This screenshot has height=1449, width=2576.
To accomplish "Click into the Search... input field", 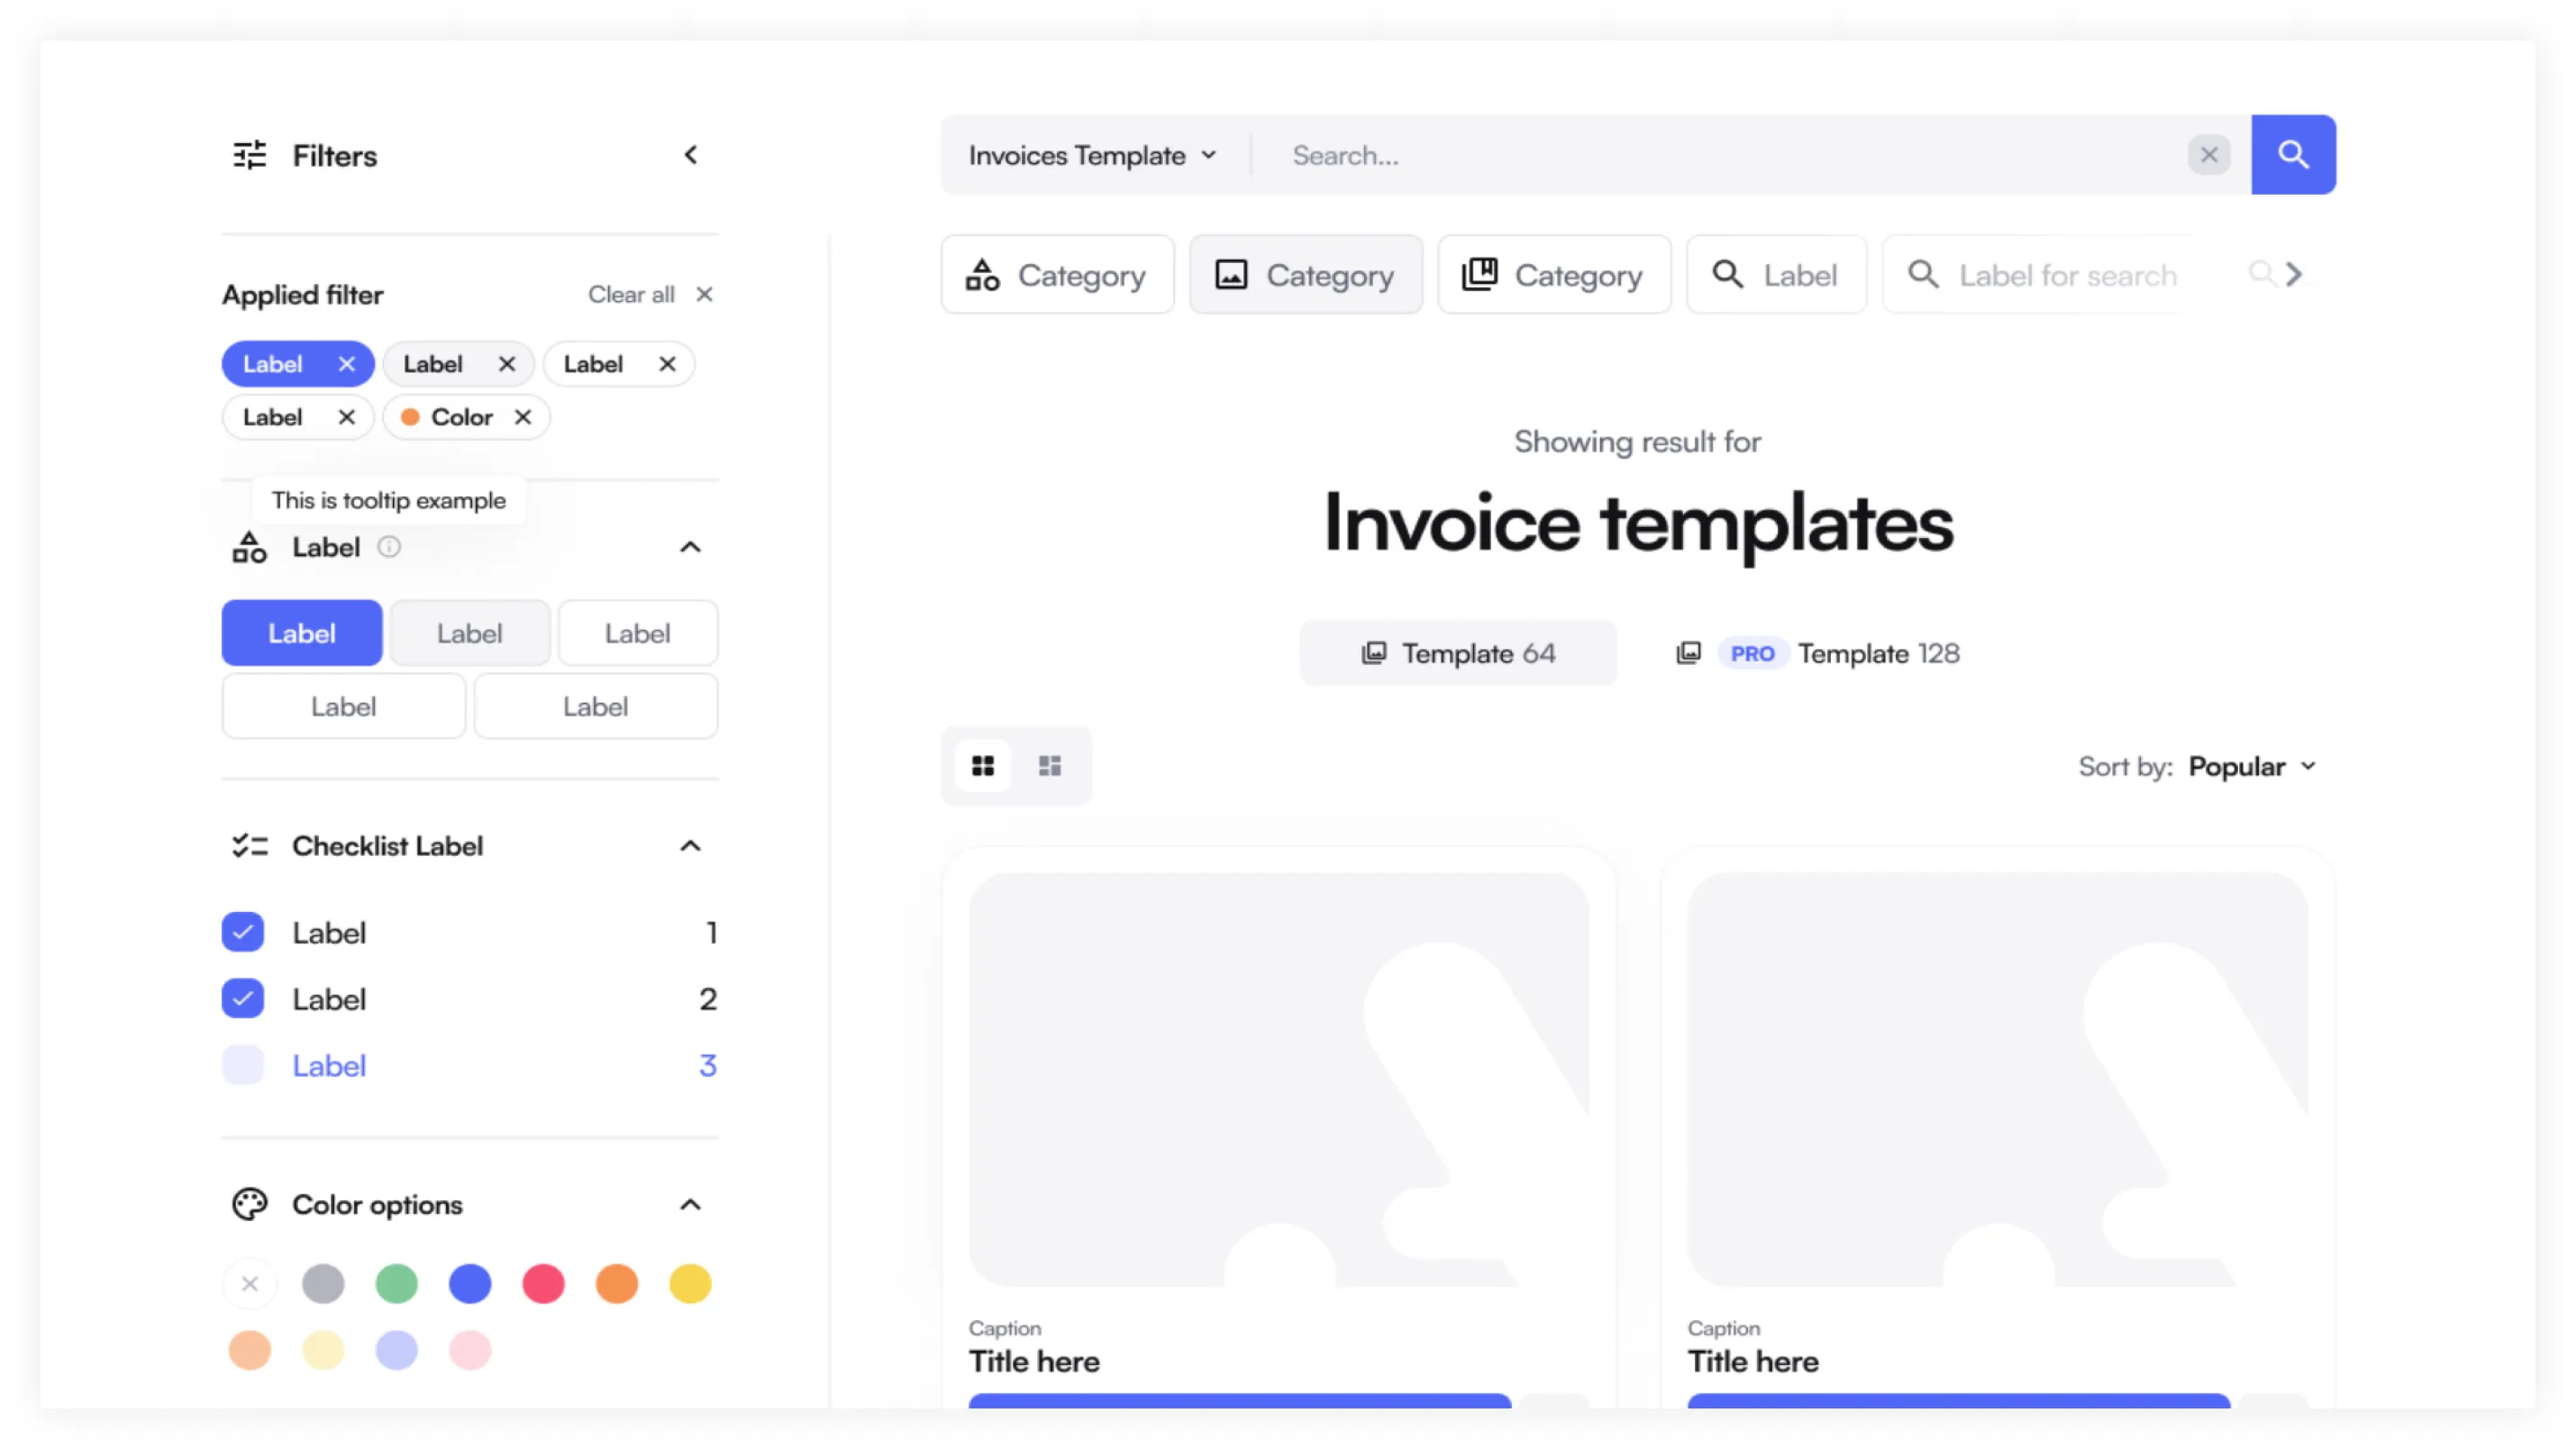I will [1720, 155].
